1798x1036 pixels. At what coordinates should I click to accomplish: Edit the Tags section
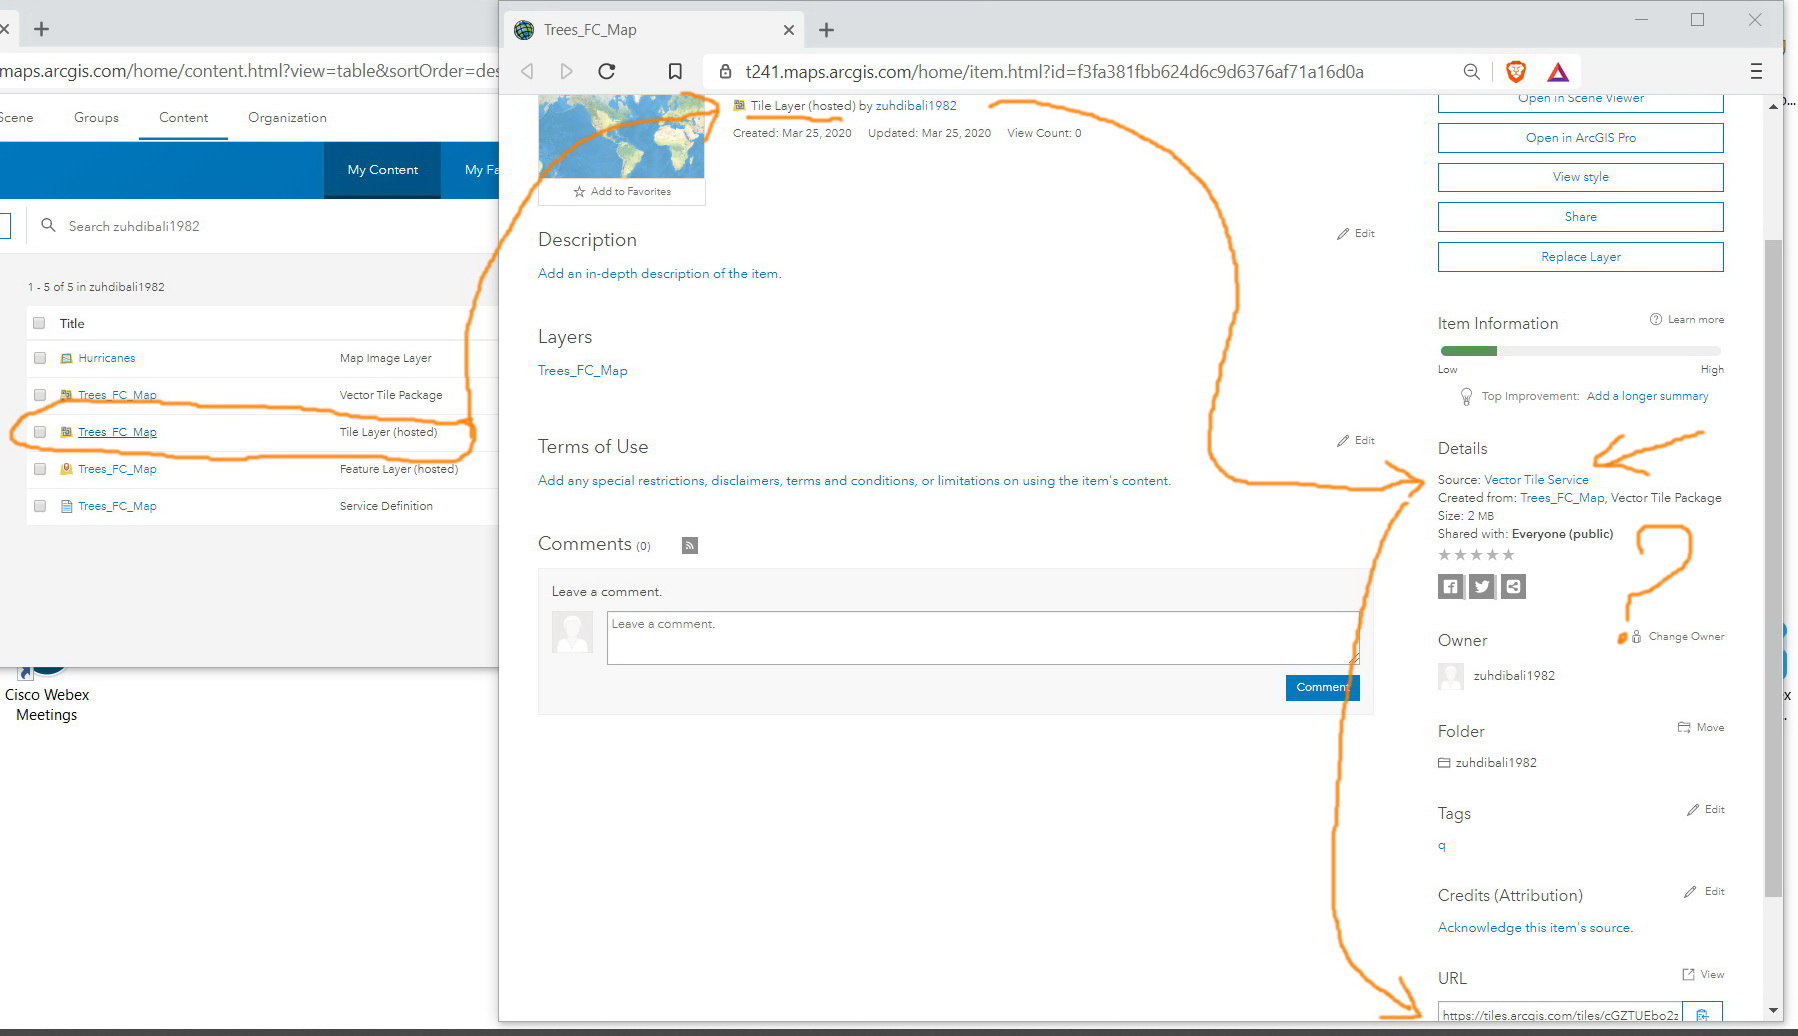[x=1706, y=809]
